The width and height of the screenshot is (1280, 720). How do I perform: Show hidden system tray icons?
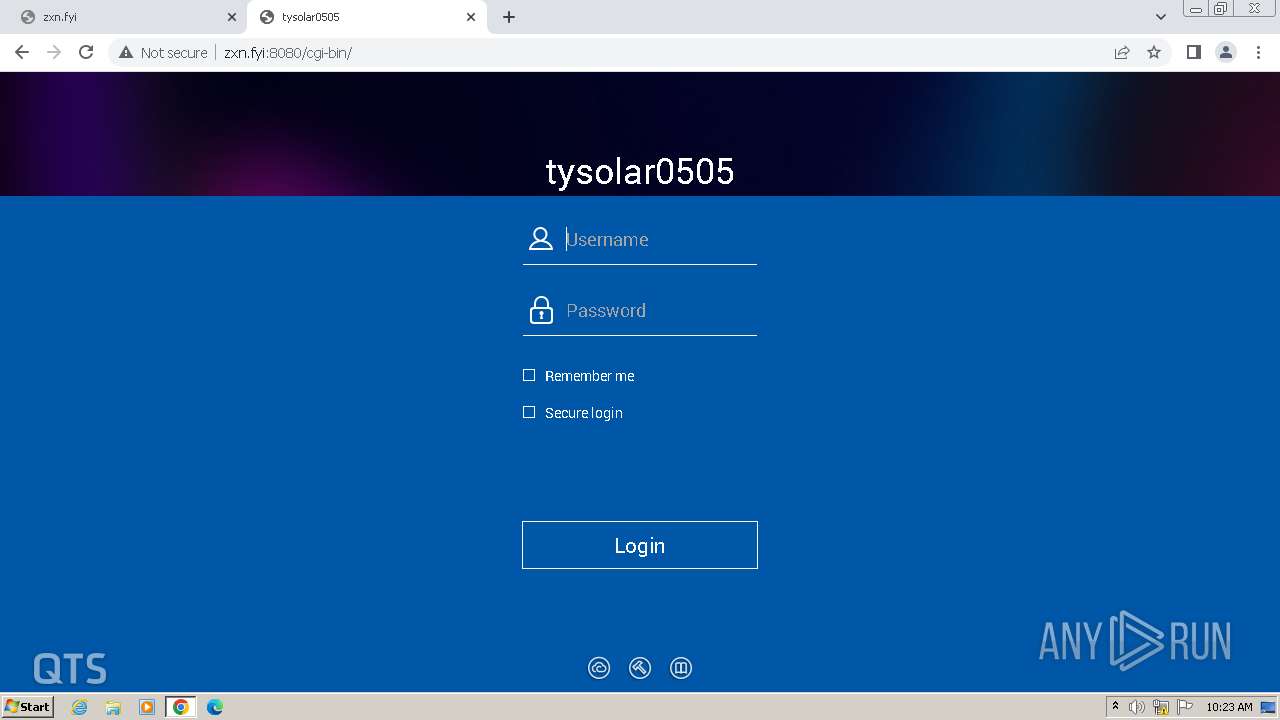[1115, 707]
